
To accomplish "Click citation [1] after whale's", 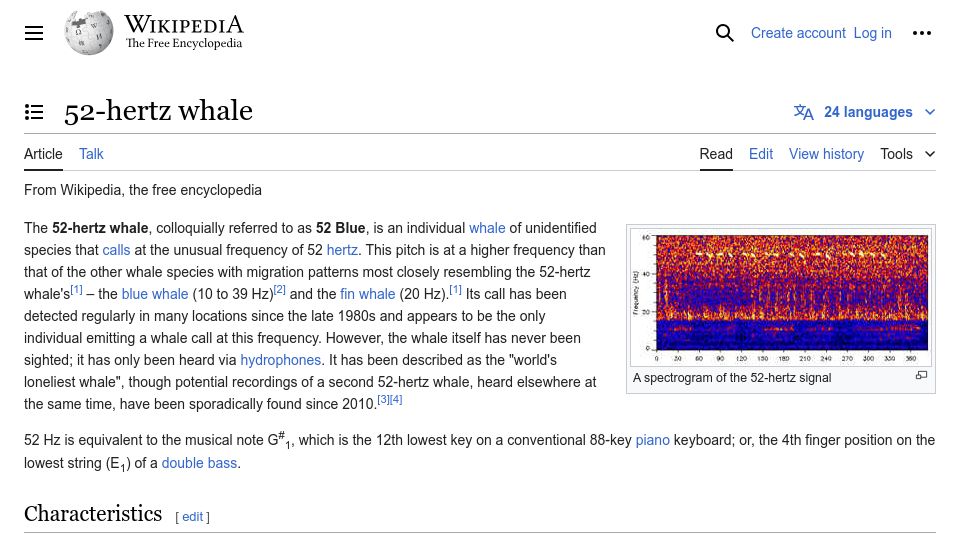I will click(77, 290).
